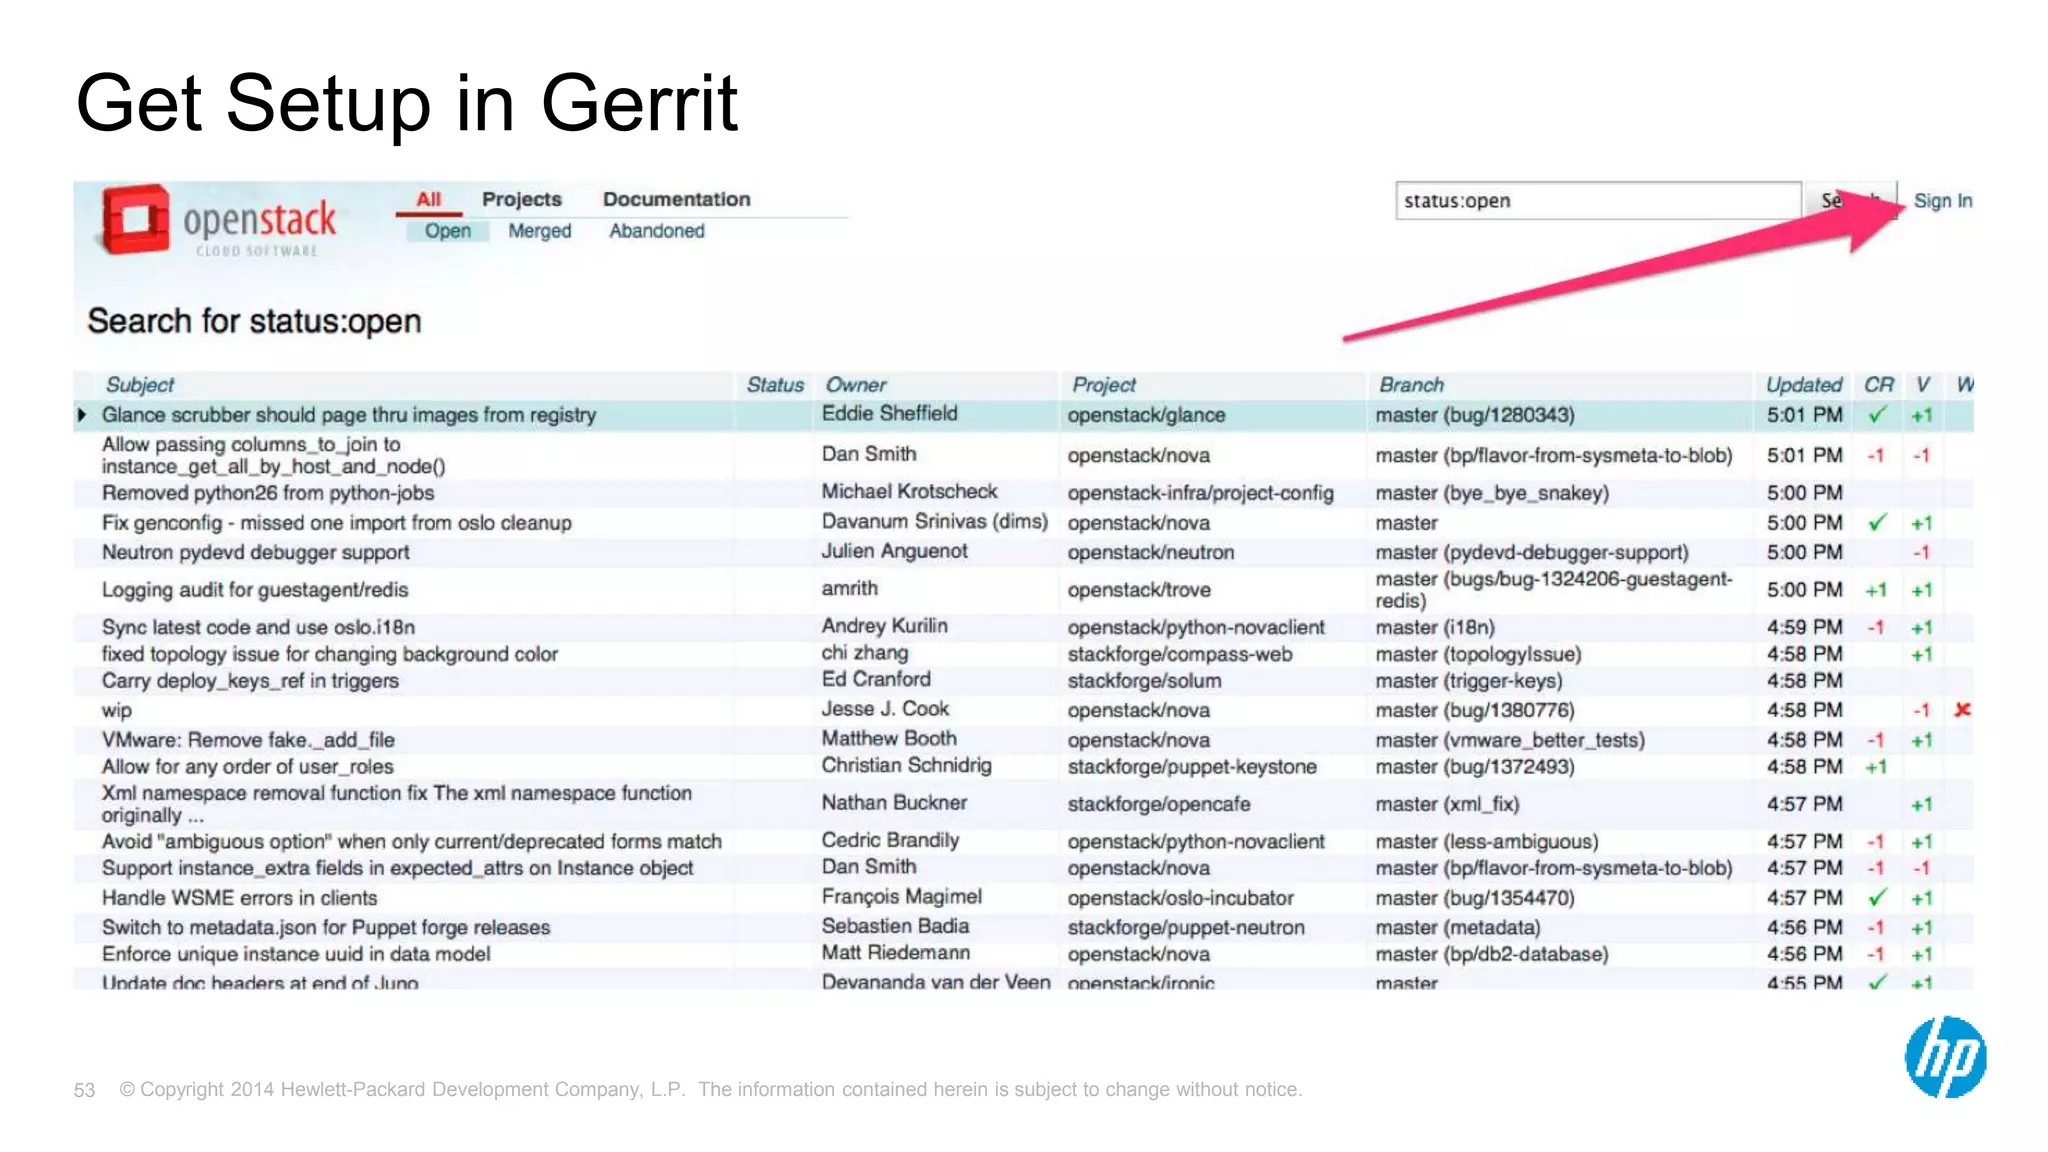Open project openstack/oslo-incubator

pyautogui.click(x=1180, y=898)
